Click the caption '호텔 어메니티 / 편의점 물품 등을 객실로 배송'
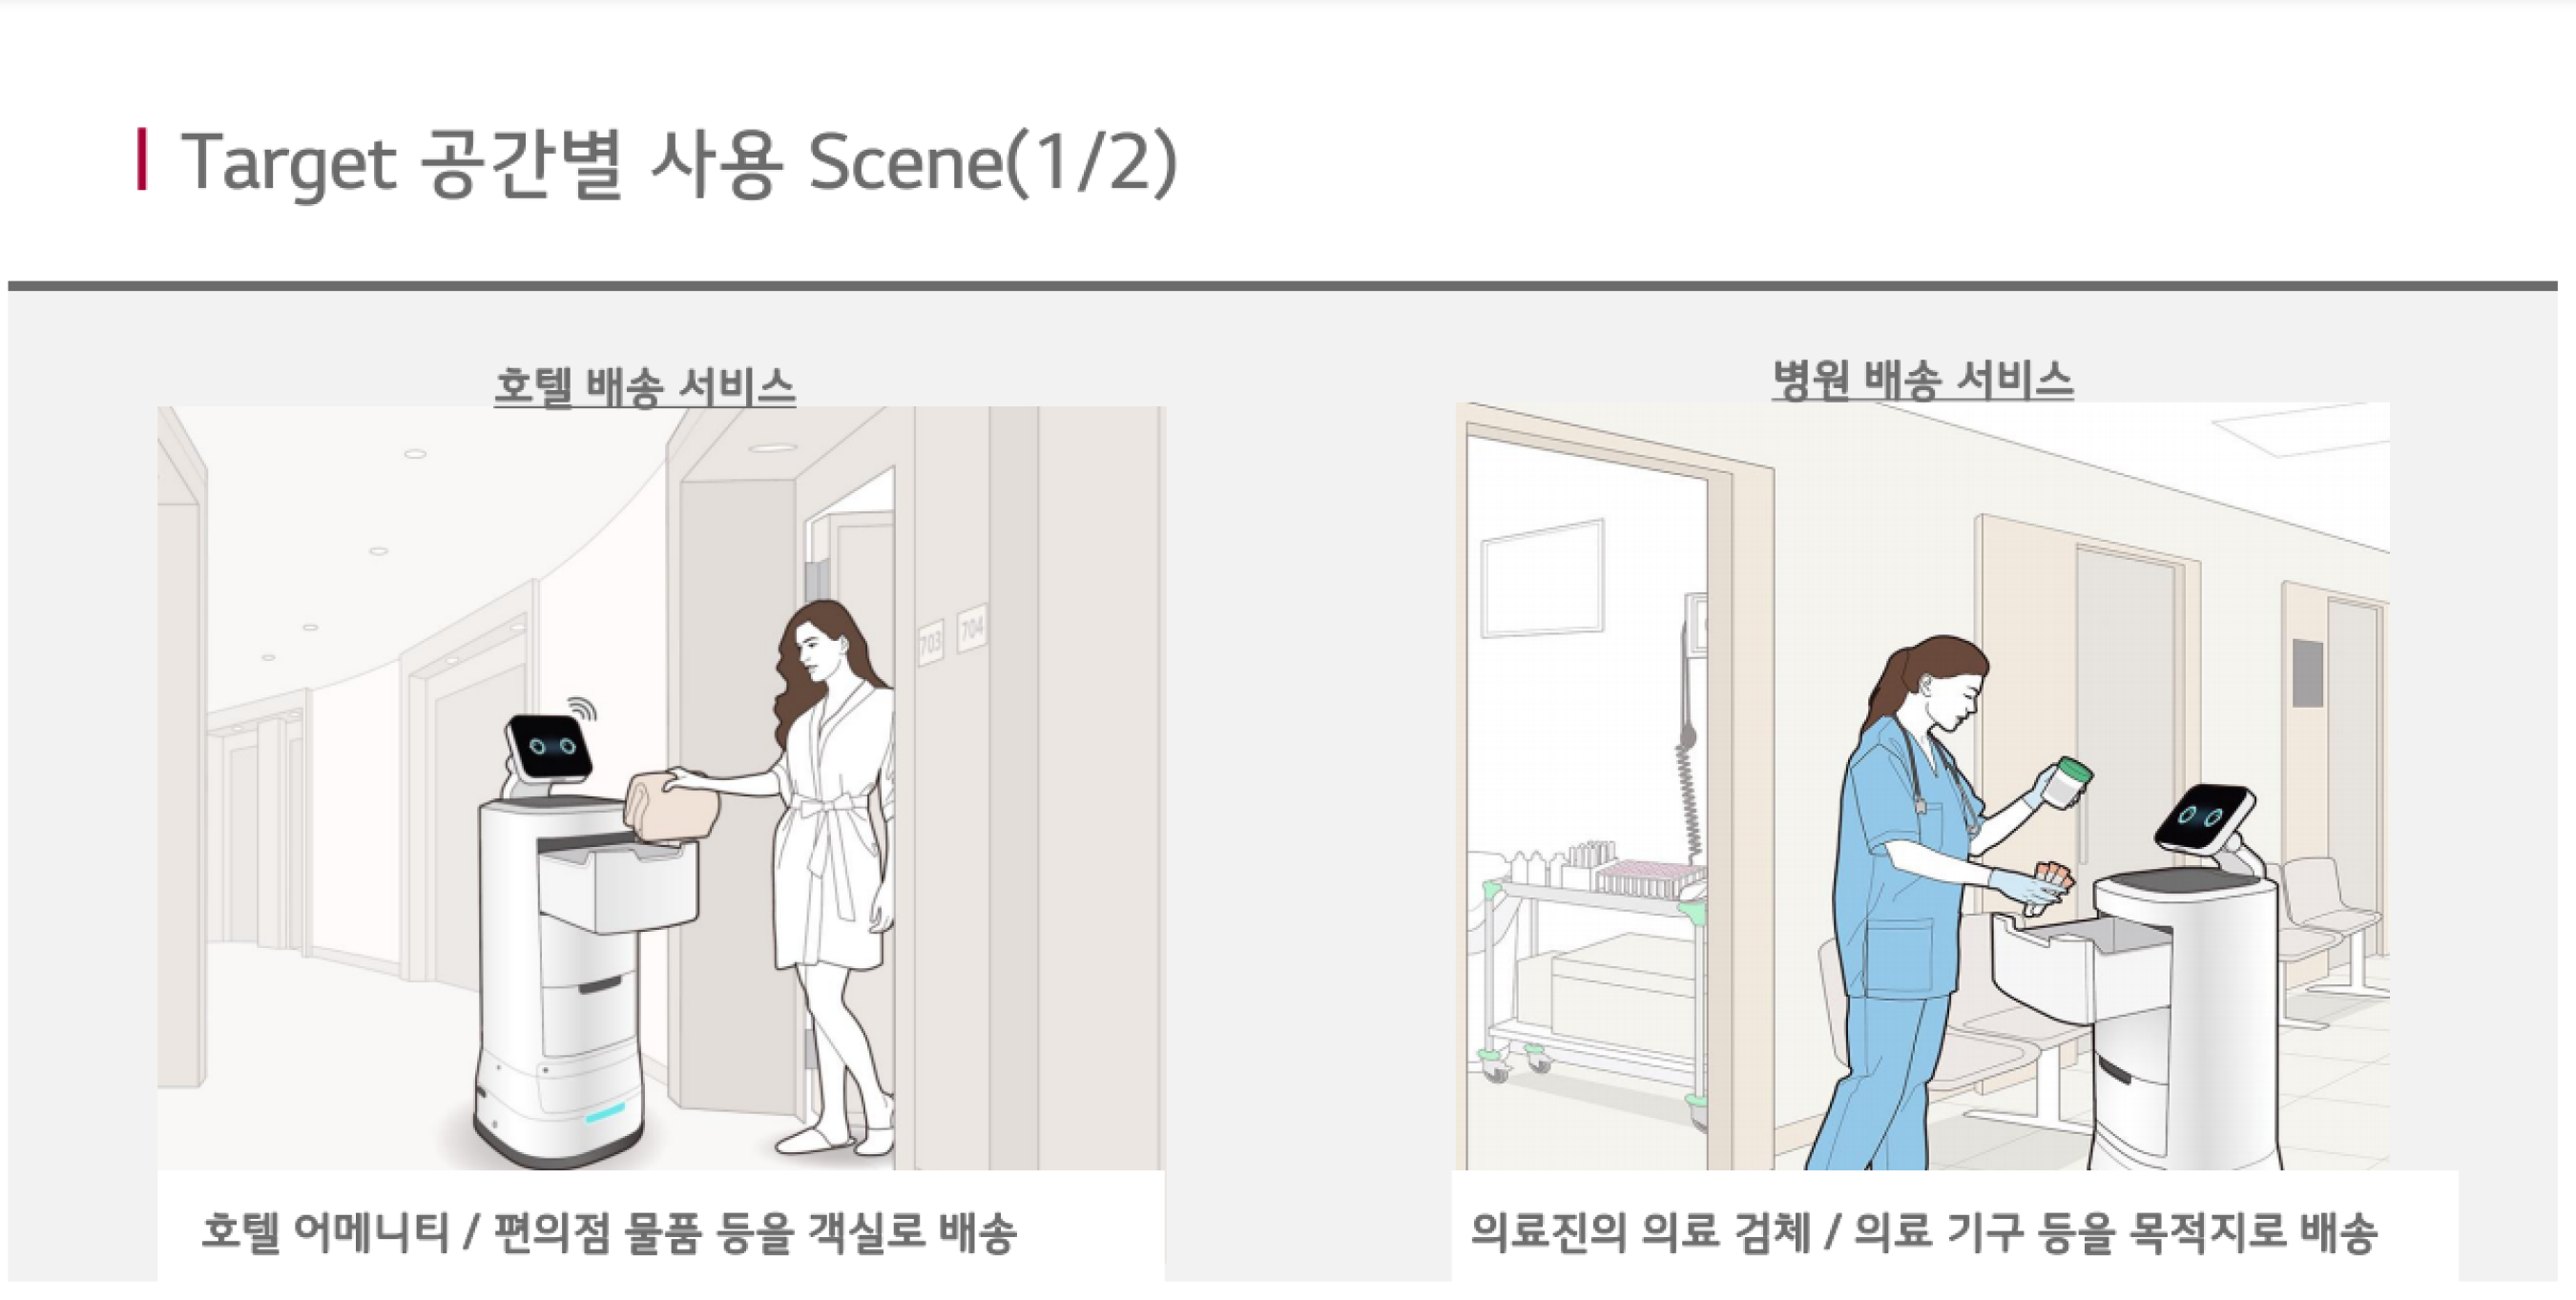This screenshot has width=2576, height=1300. click(609, 1232)
